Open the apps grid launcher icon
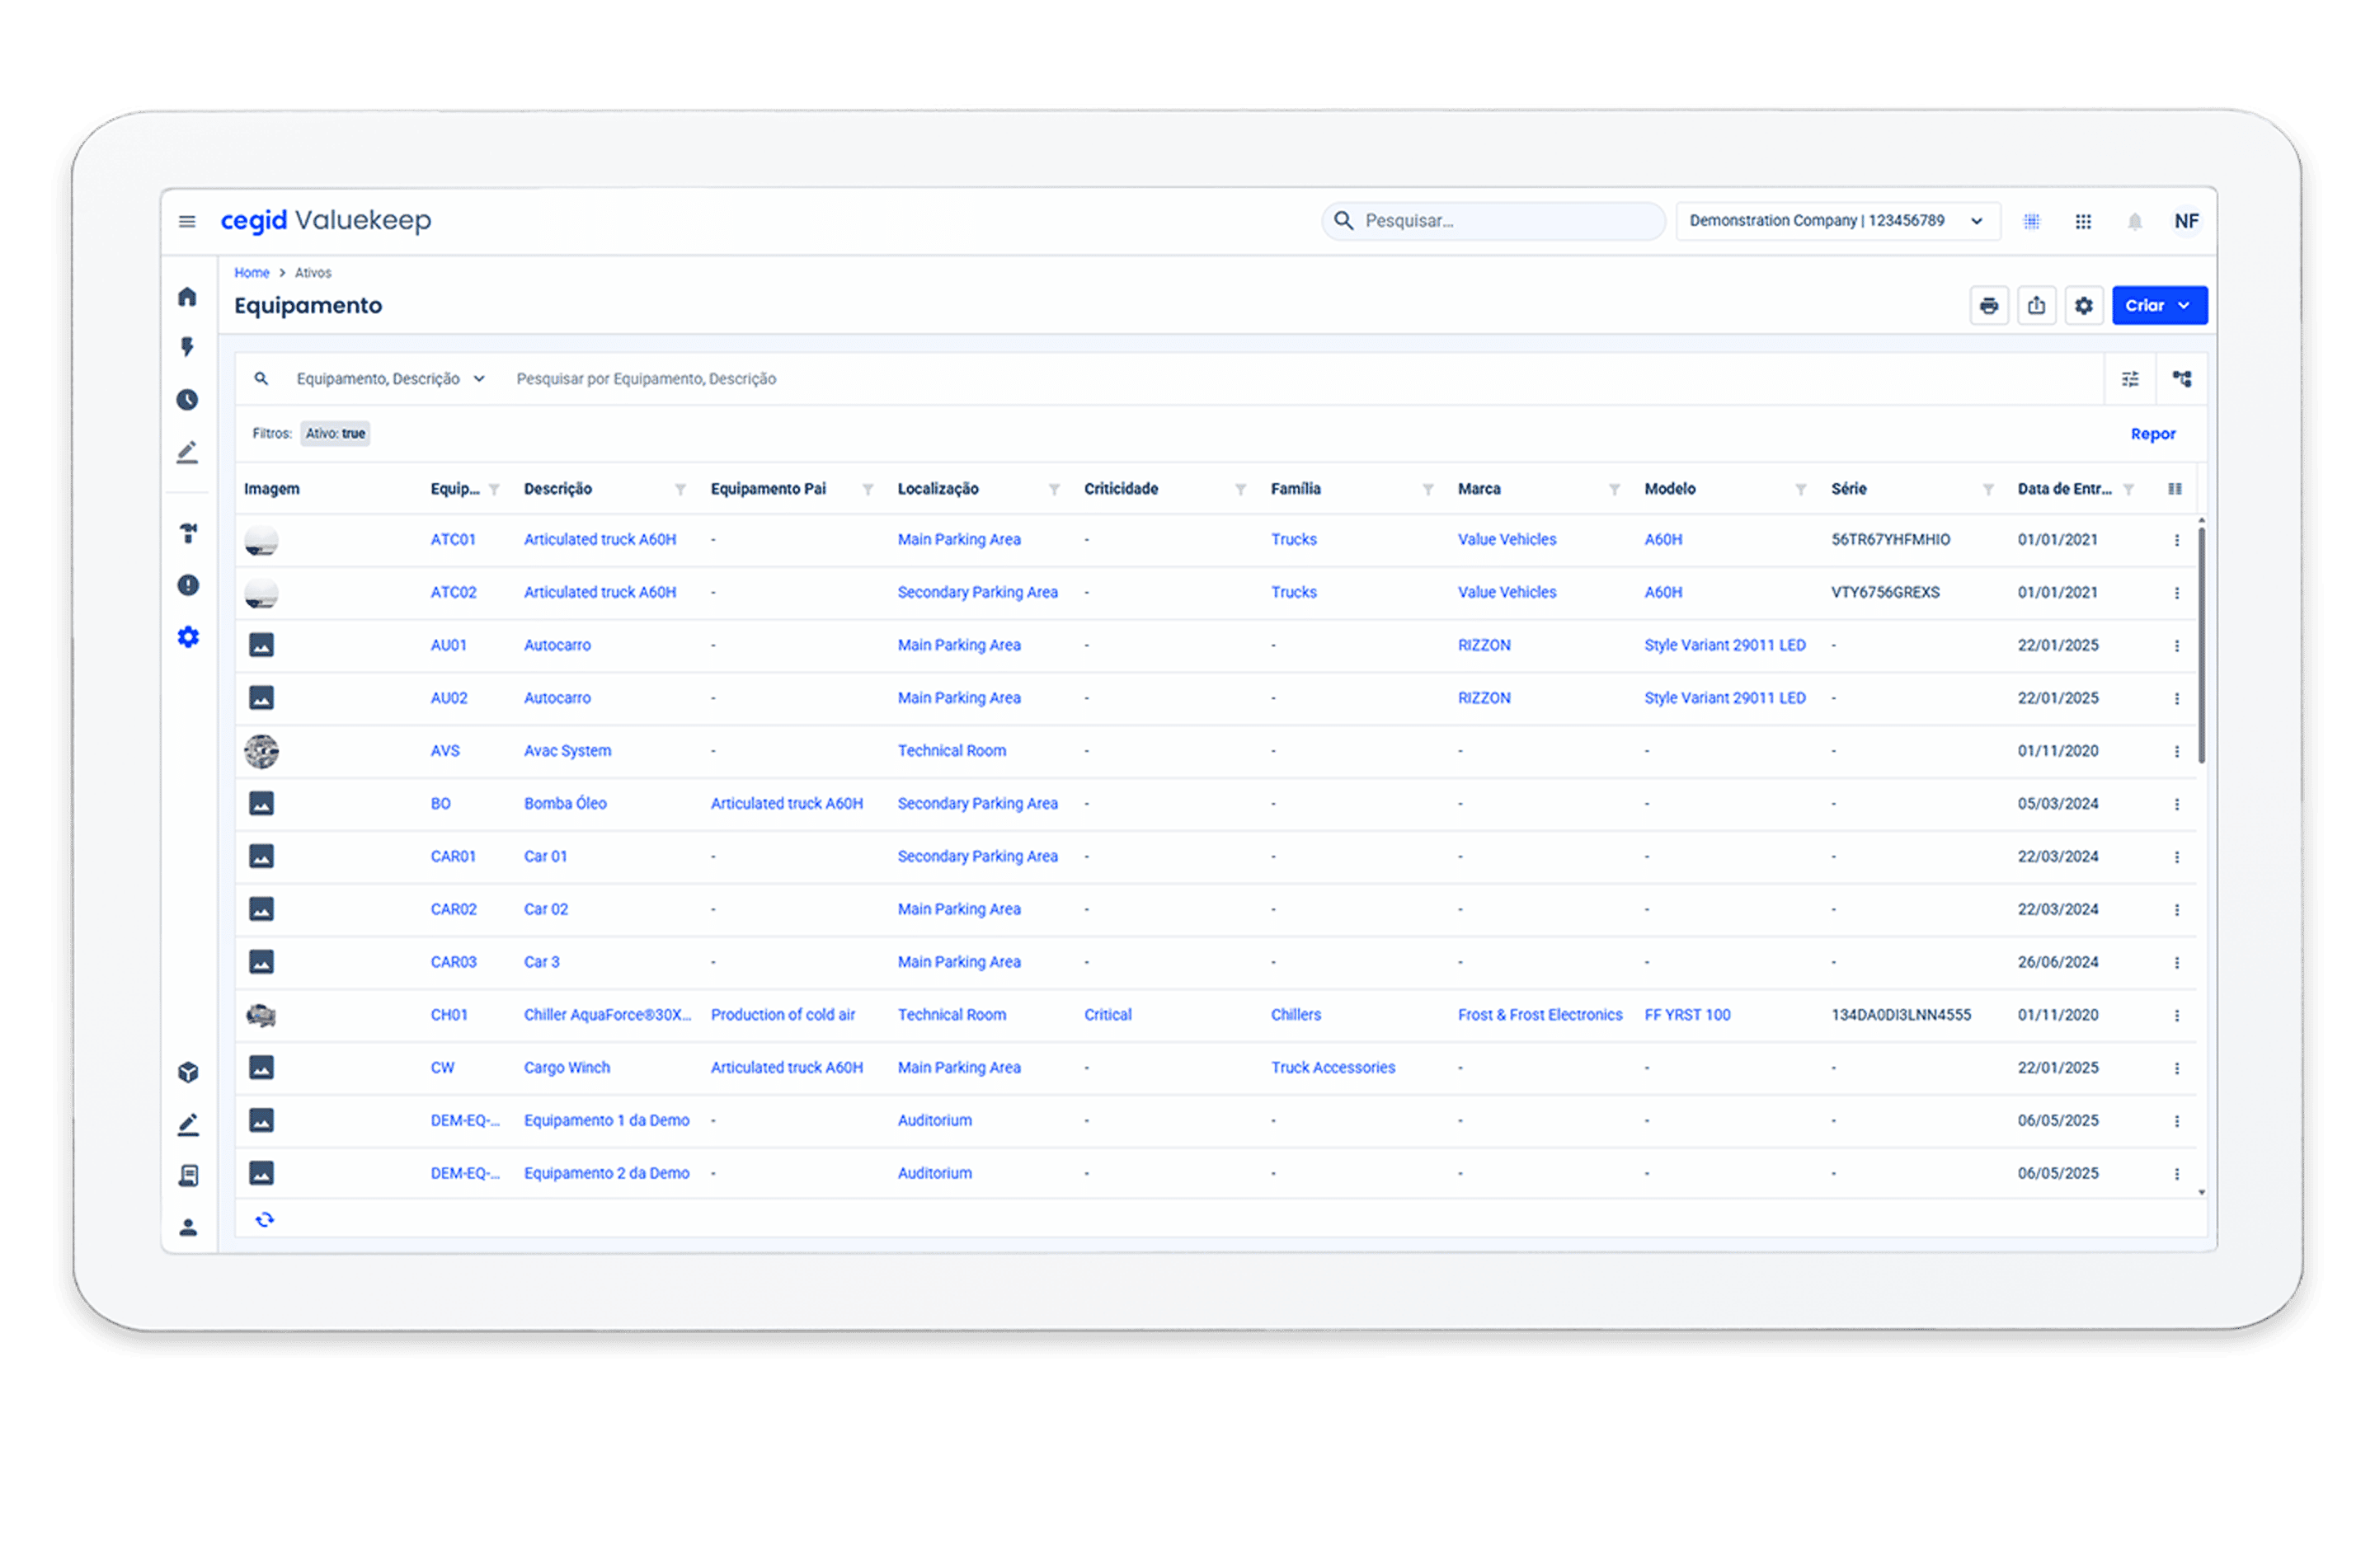 tap(2083, 221)
